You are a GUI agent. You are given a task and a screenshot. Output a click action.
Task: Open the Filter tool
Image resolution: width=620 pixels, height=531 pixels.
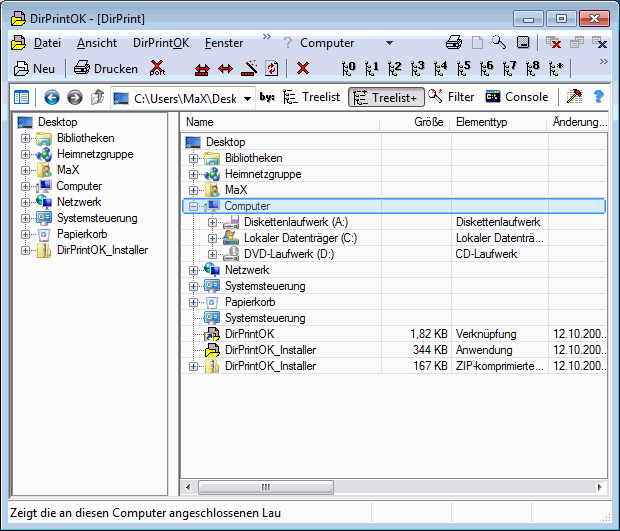451,97
